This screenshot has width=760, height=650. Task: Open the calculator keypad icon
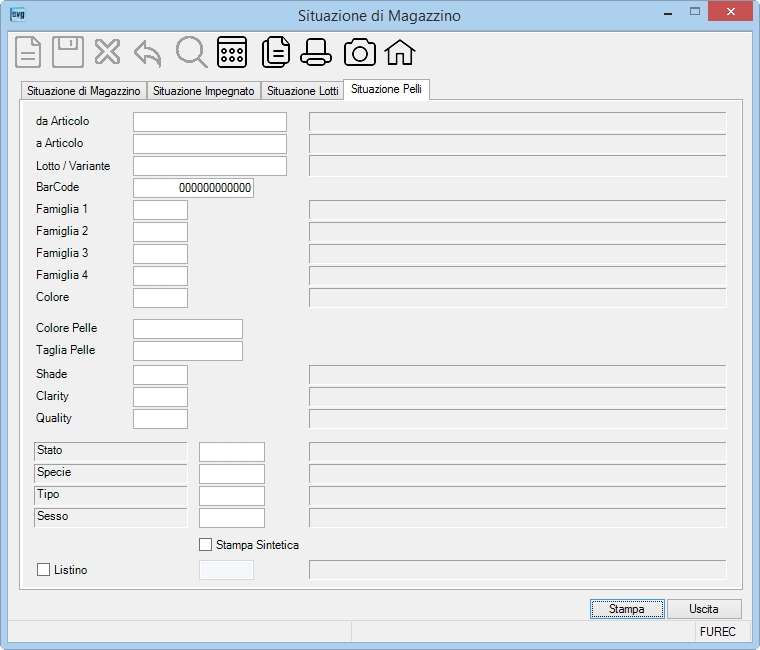pyautogui.click(x=232, y=52)
